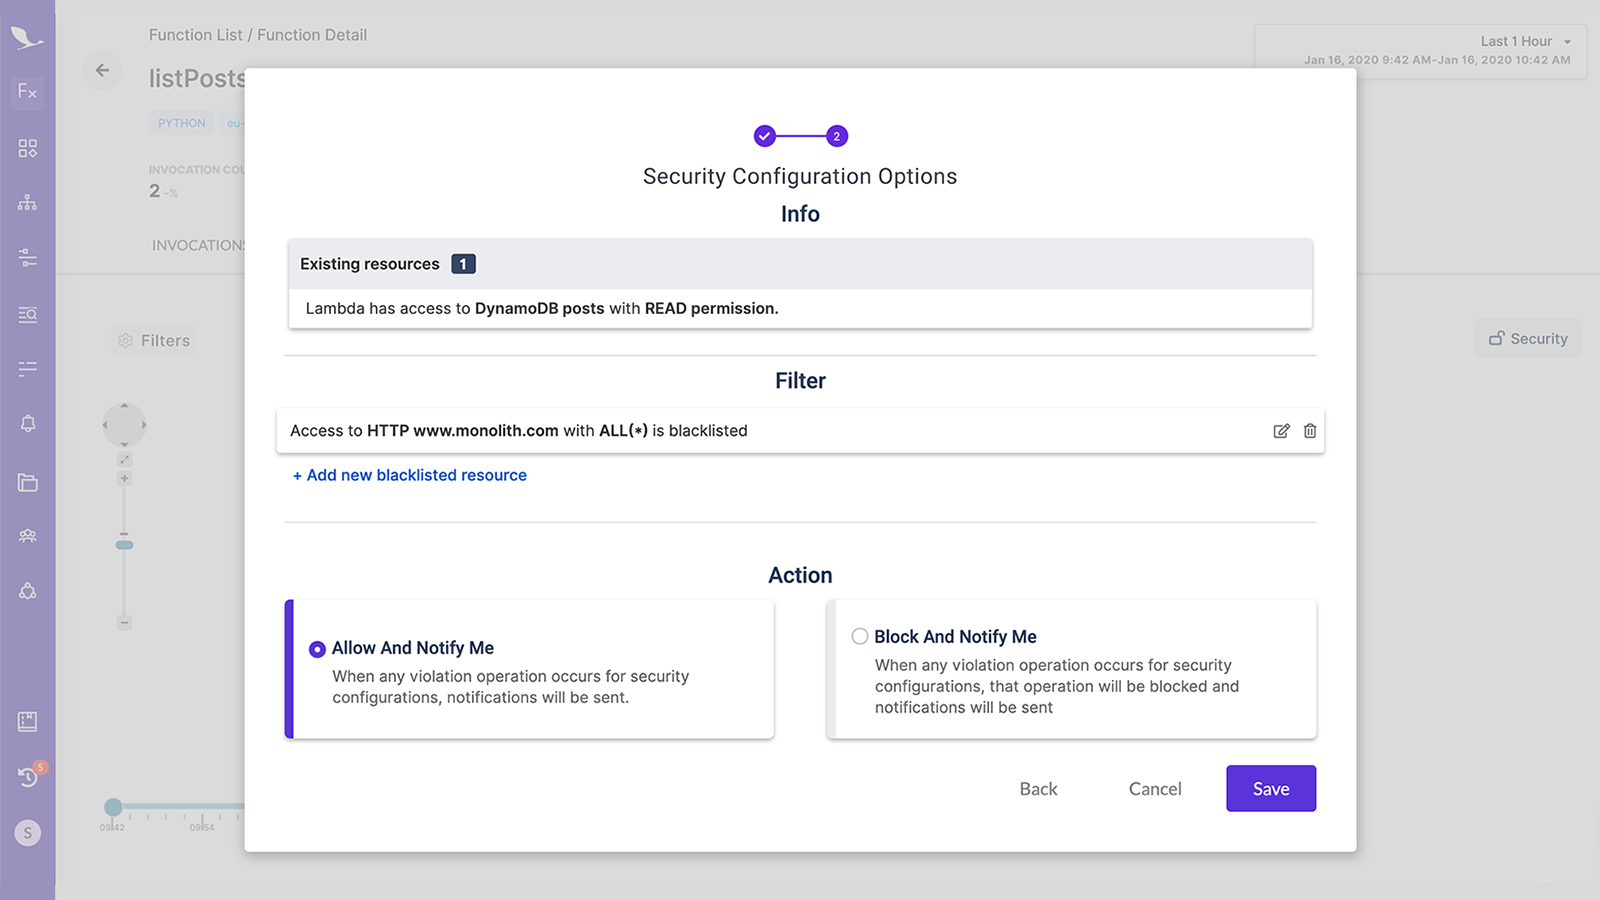Delete the www.monolith.com blacklisted resource
This screenshot has height=900, width=1600.
[1310, 431]
